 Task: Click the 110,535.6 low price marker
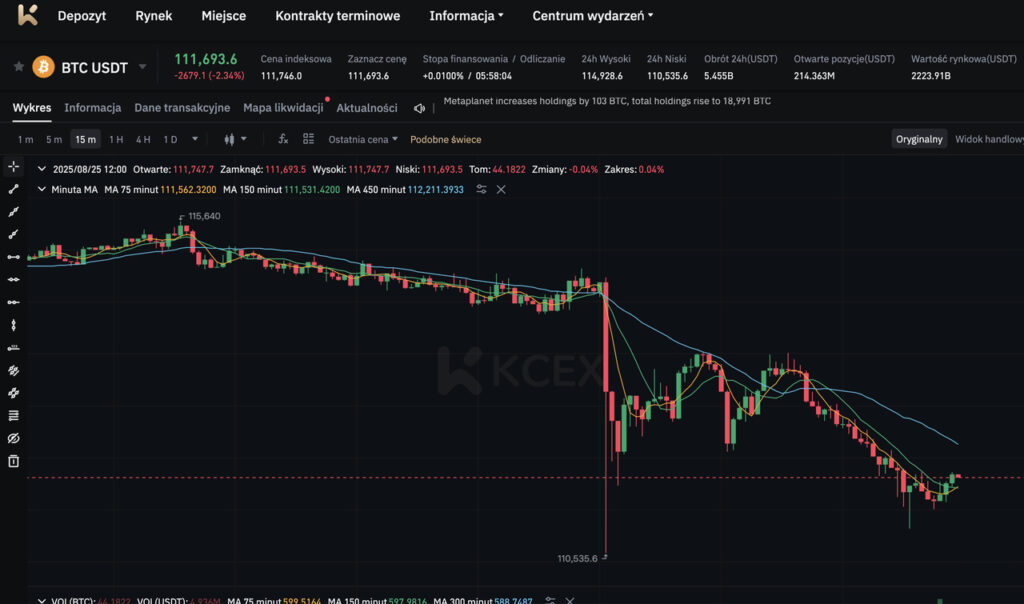(577, 558)
